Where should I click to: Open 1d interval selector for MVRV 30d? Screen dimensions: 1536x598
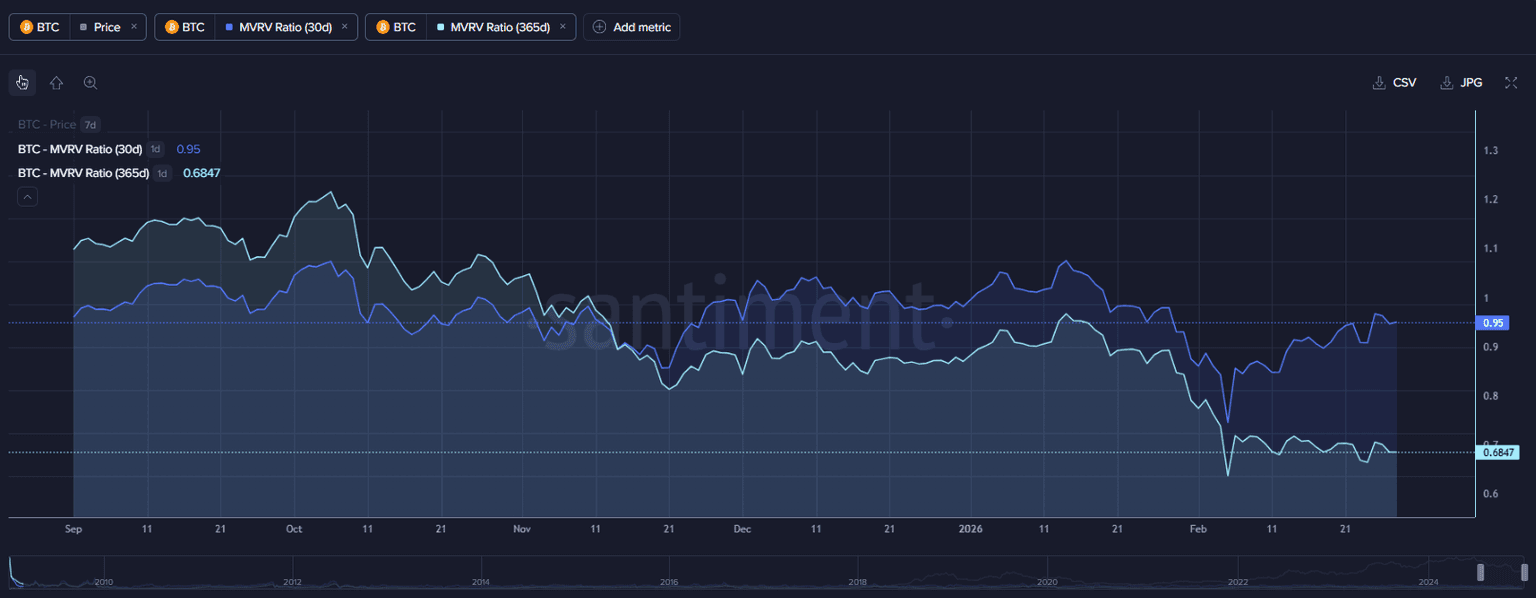155,149
